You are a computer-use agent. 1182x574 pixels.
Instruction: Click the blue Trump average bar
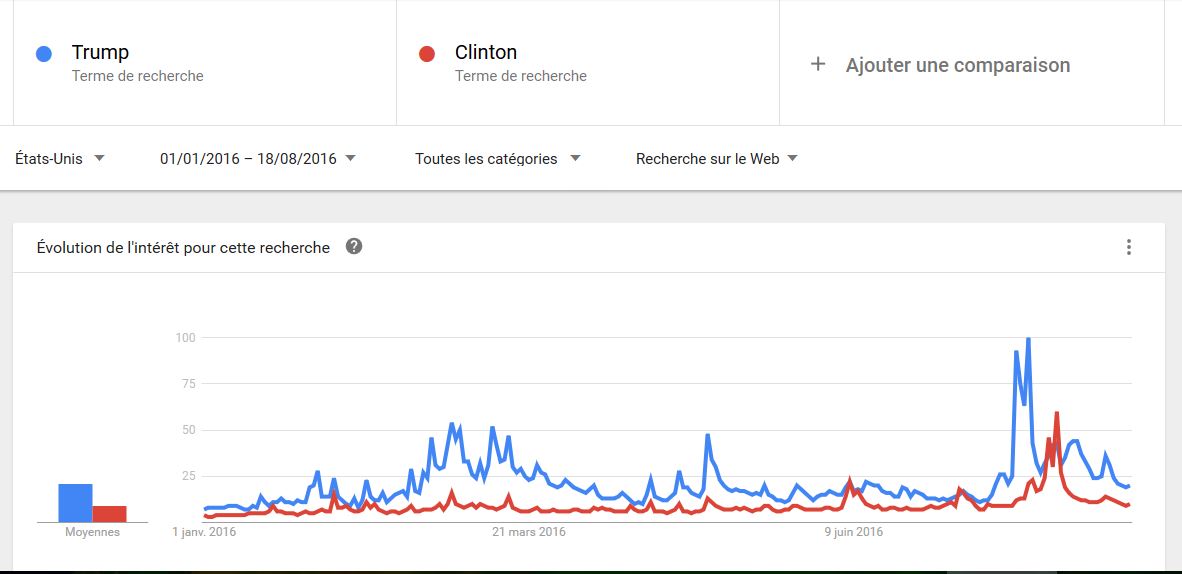75,502
